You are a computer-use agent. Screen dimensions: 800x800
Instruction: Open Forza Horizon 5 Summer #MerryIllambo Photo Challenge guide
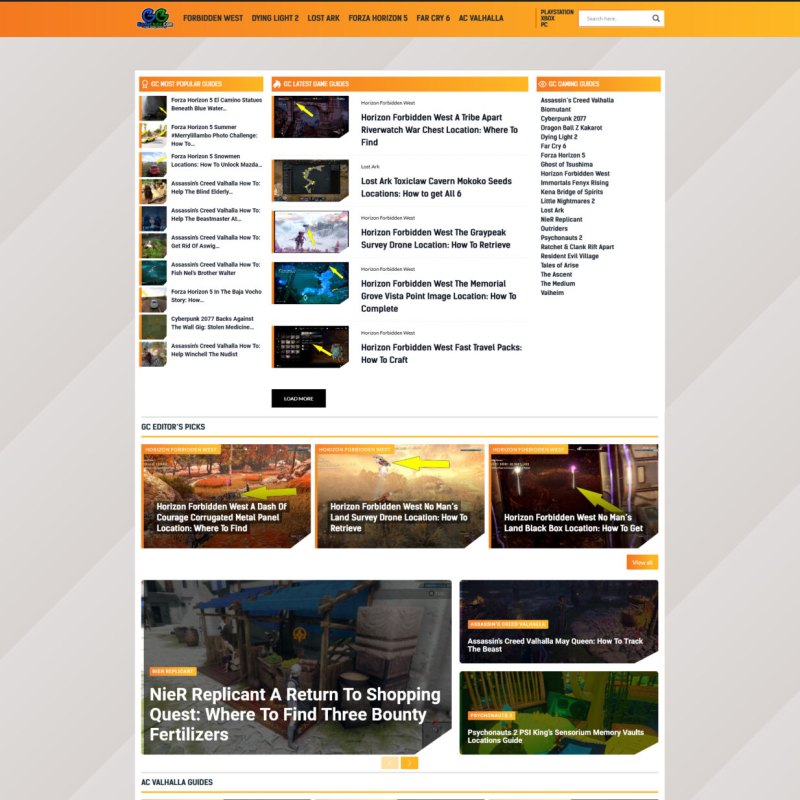(214, 135)
